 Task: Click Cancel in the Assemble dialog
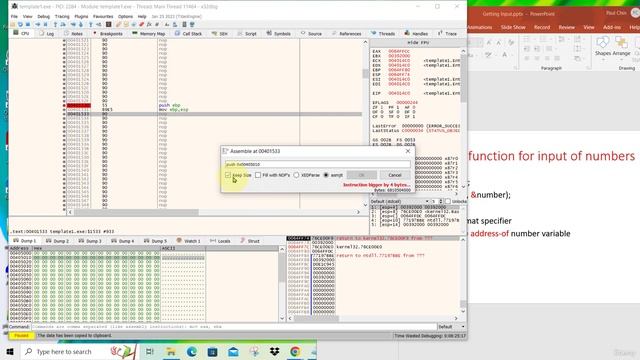(x=395, y=175)
